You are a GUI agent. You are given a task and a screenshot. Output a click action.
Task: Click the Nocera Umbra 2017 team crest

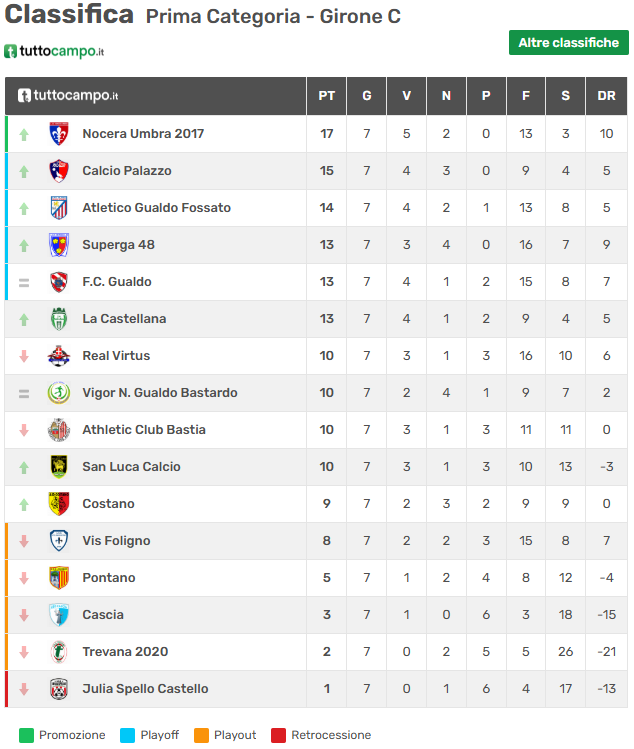[59, 134]
